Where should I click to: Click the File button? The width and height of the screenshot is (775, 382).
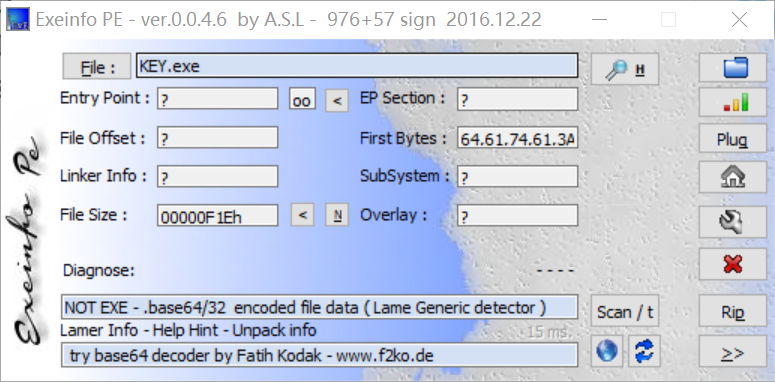97,67
